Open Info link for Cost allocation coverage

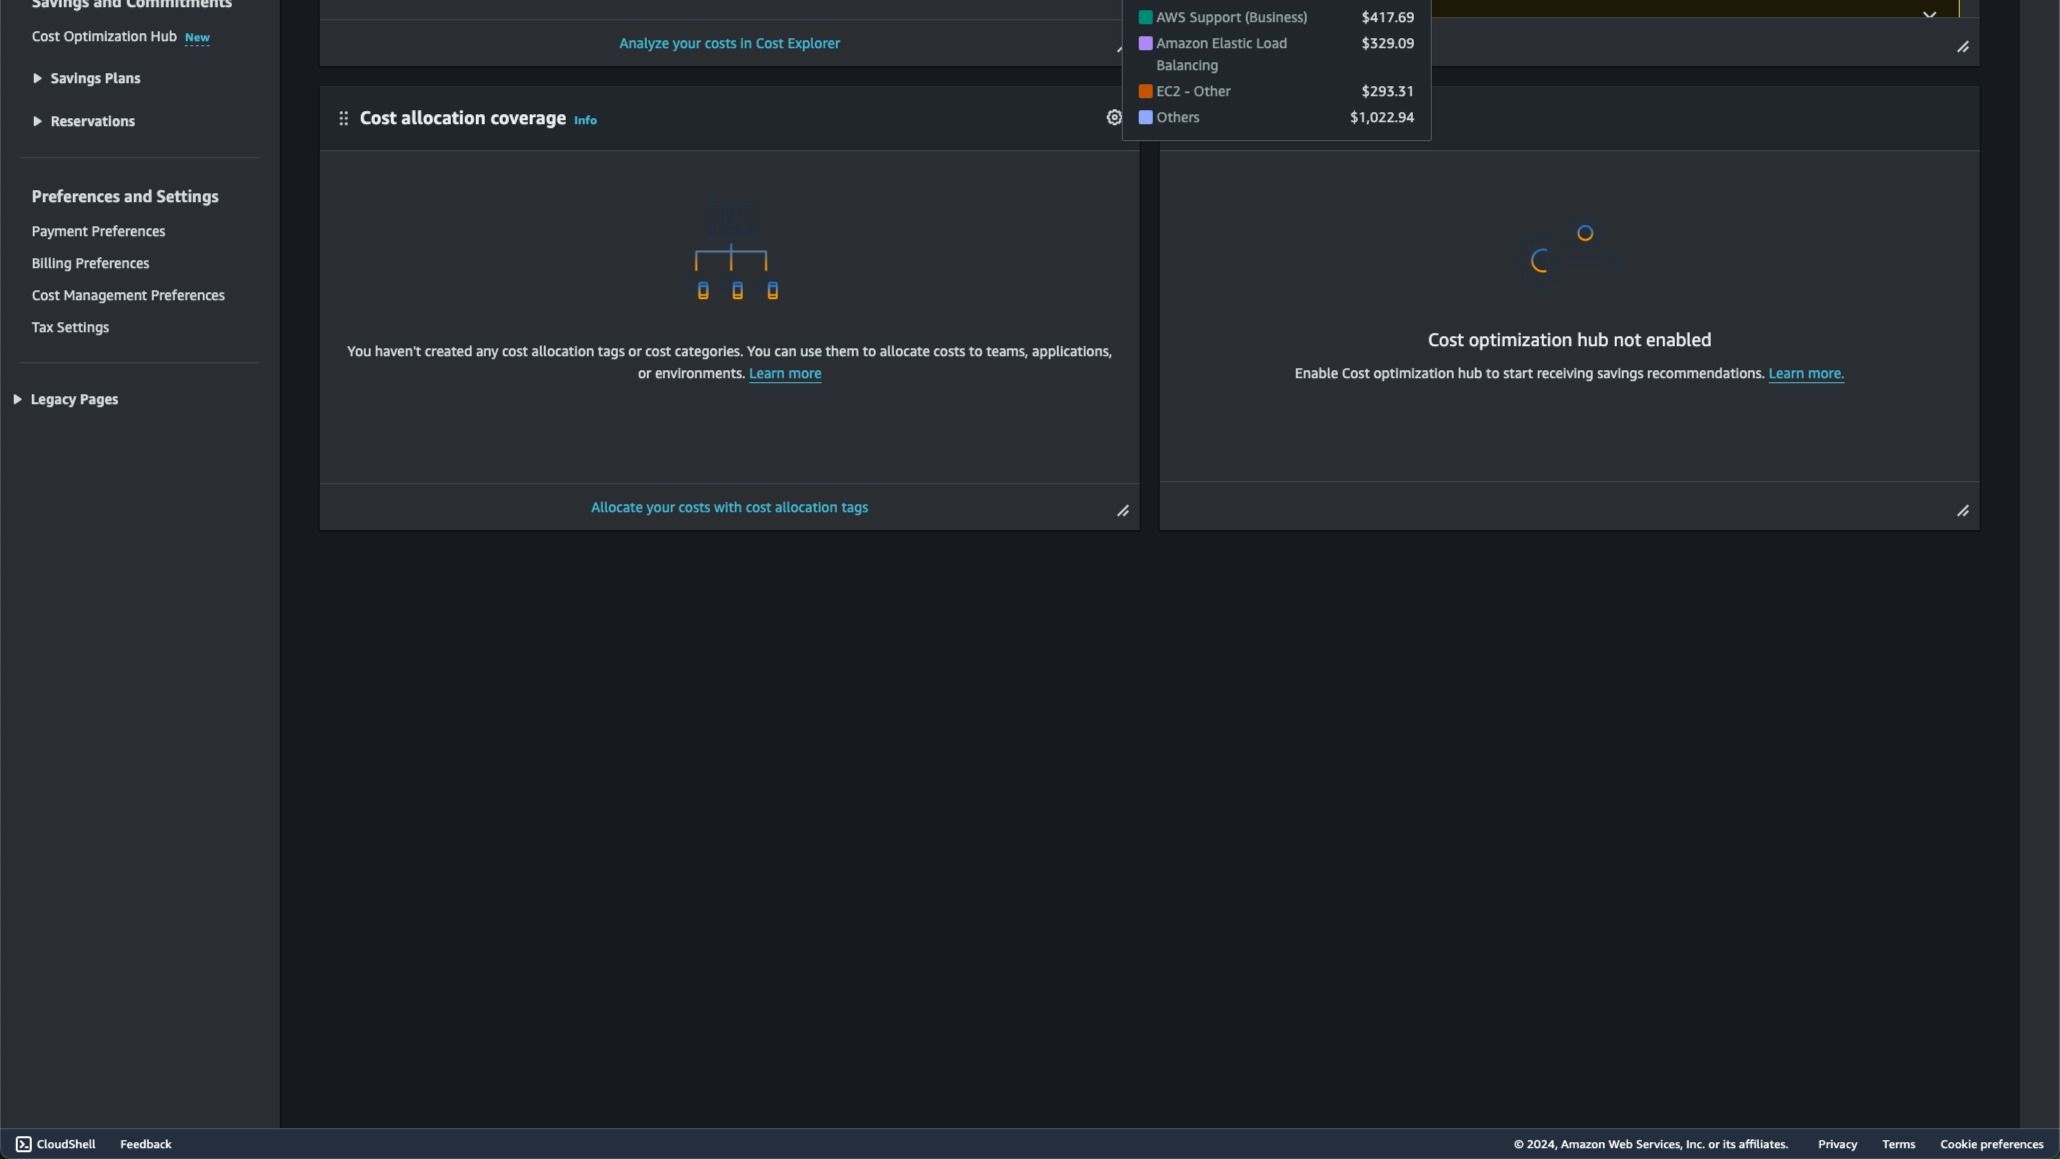click(x=585, y=120)
